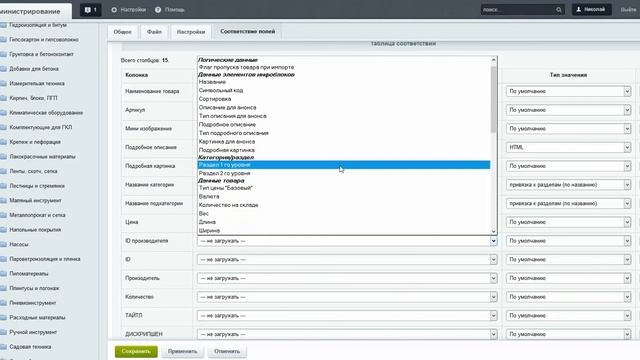This screenshot has width=640, height=360.
Task: Click folder icon of Напольные покрытия
Action: point(3,230)
